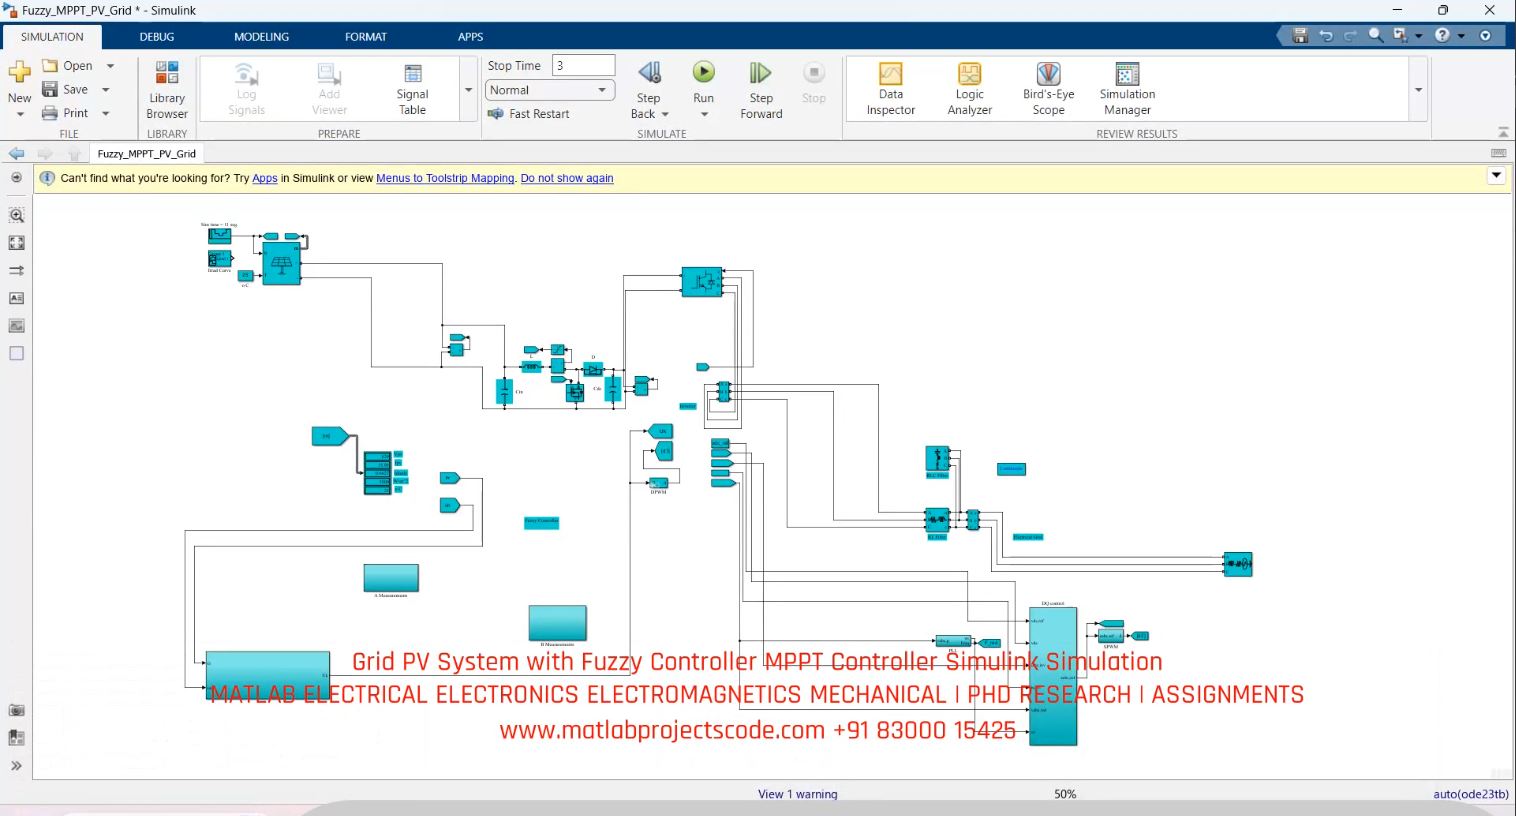
Task: Open the Library Browser
Action: 167,90
